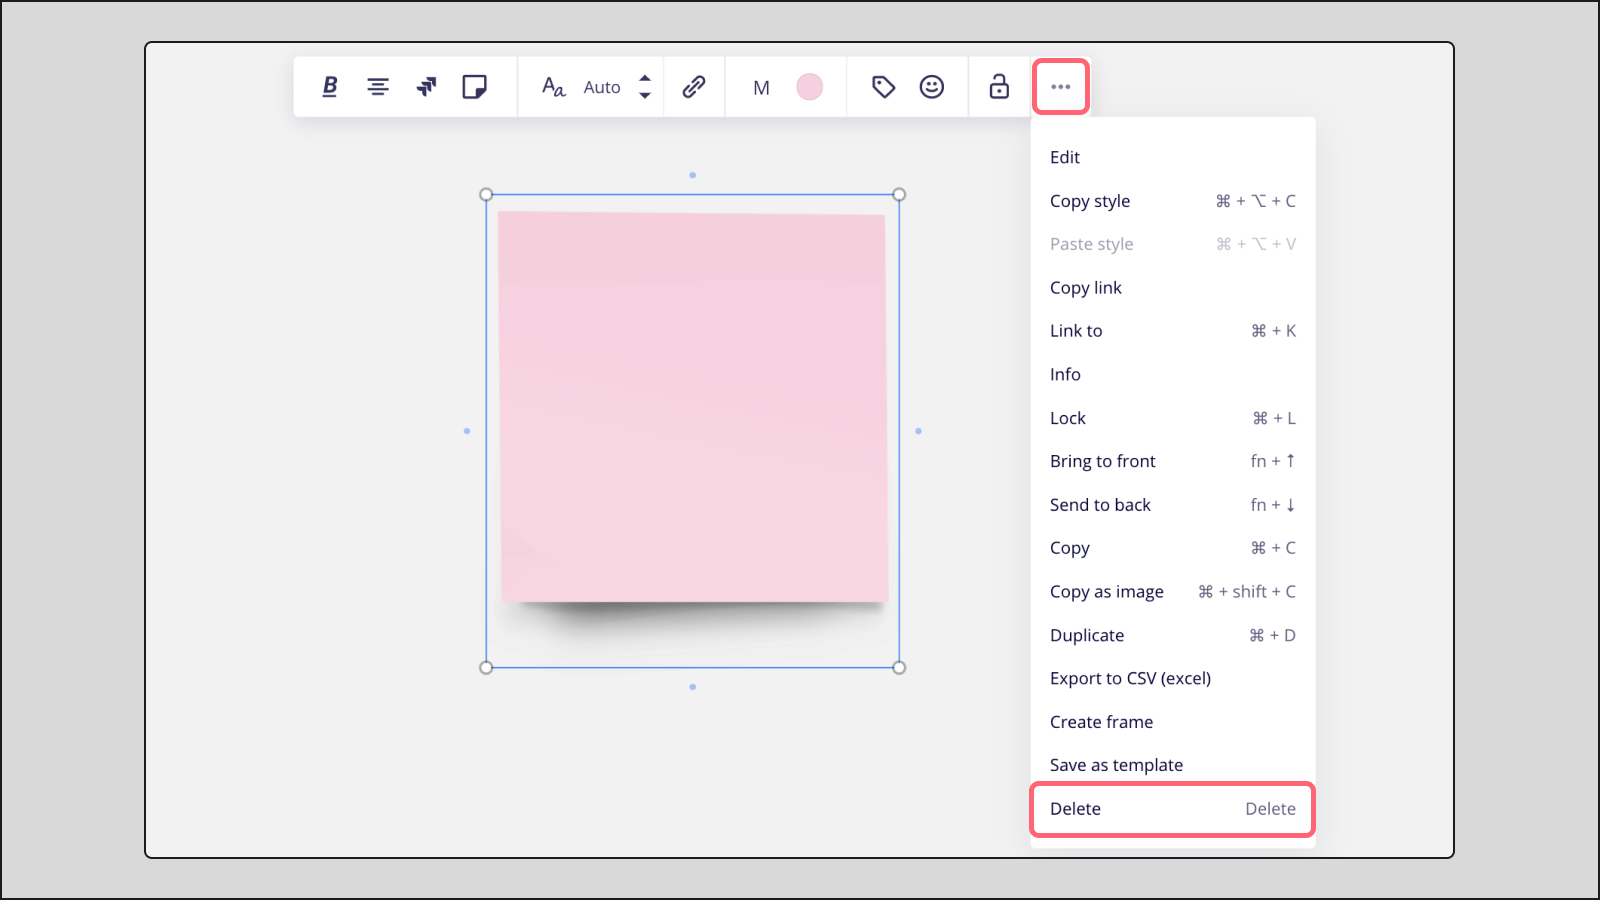Click Delete at the menu bottom
This screenshot has width=1600, height=900.
click(x=1075, y=809)
